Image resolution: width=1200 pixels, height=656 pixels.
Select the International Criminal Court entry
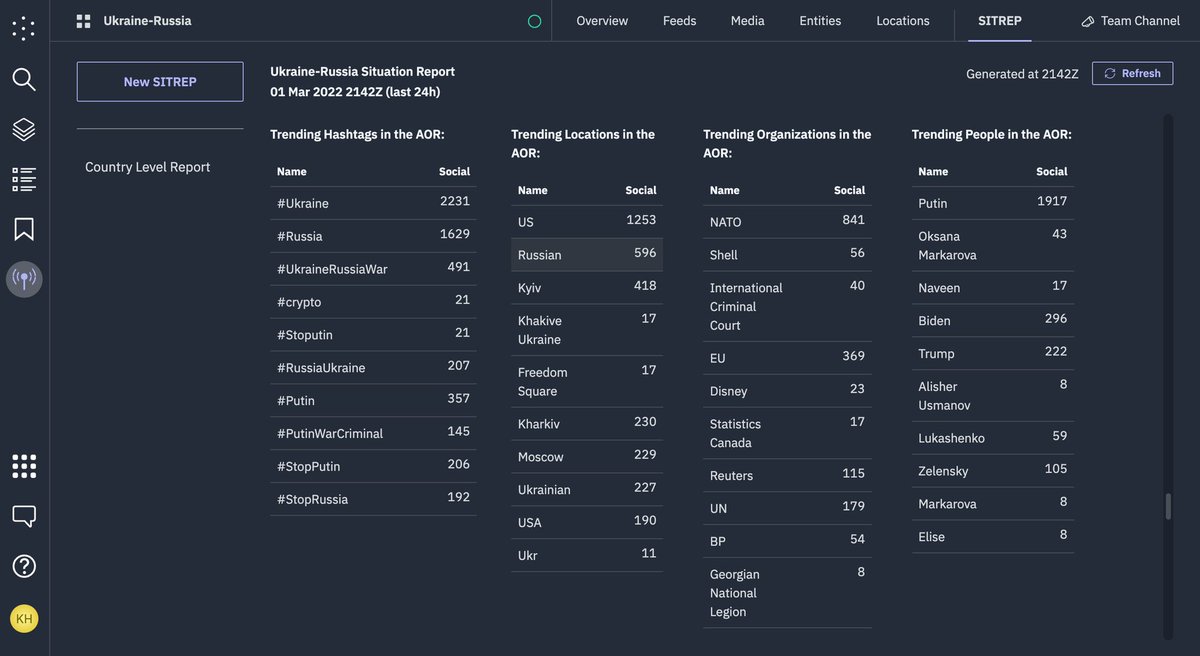(787, 306)
